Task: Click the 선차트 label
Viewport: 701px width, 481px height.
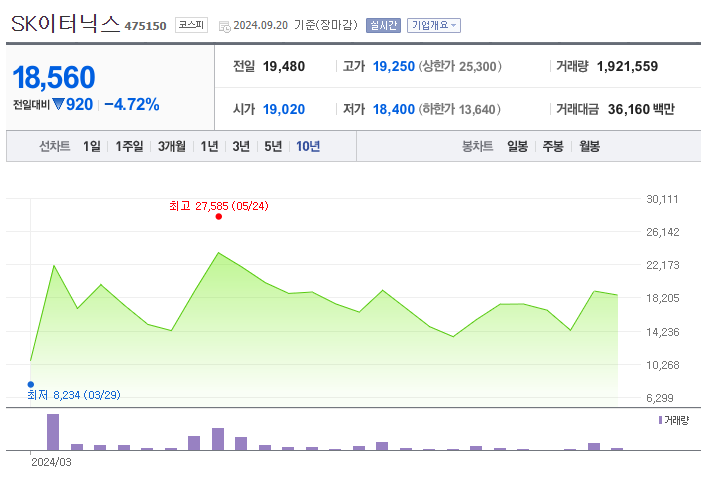Action: pyautogui.click(x=55, y=146)
